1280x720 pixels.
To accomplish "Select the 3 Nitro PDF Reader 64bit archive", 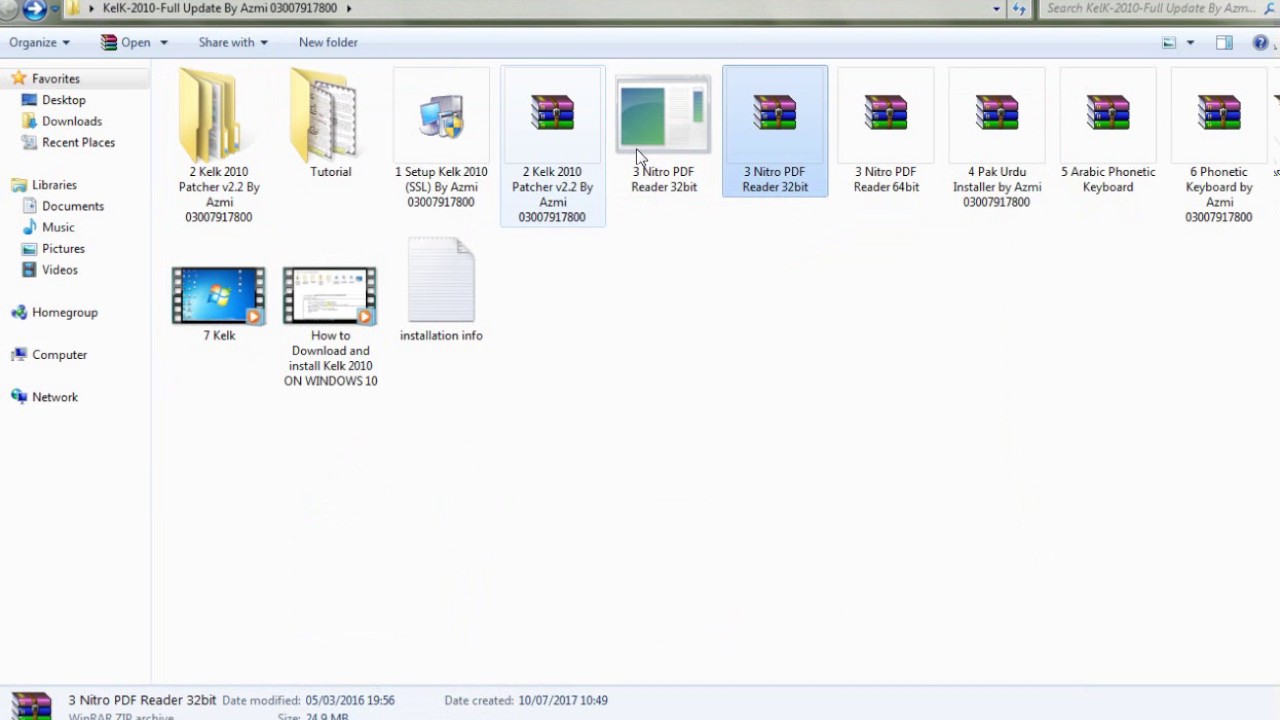I will pos(886,132).
